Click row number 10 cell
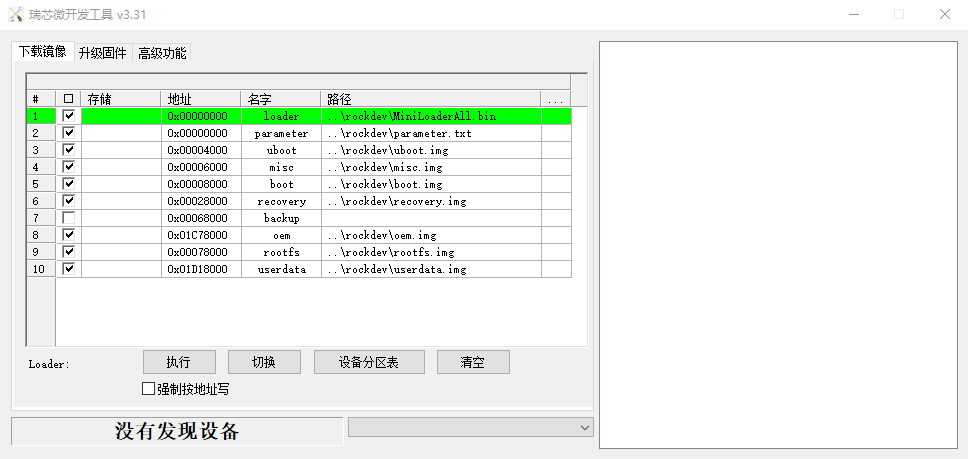Image resolution: width=968 pixels, height=459 pixels. point(41,270)
